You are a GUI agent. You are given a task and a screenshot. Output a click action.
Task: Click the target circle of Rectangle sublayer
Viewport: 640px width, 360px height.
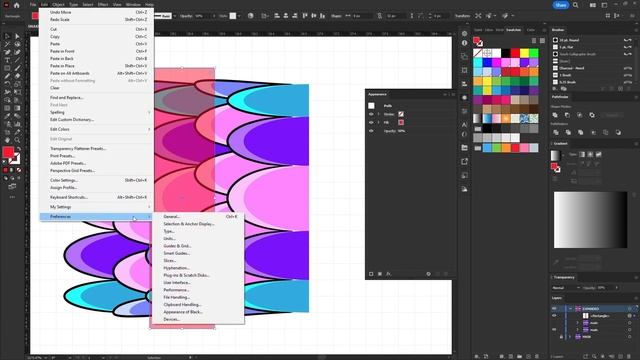tap(629, 316)
